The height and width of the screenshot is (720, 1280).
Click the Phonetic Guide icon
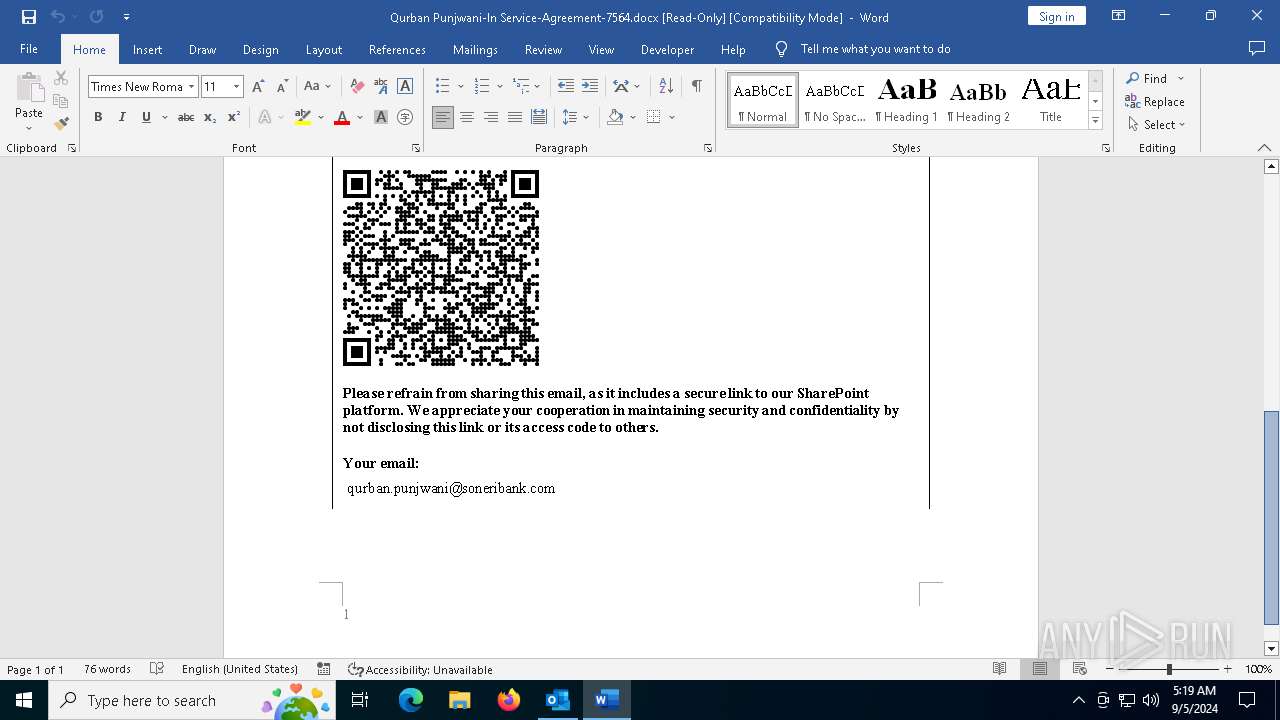coord(381,87)
